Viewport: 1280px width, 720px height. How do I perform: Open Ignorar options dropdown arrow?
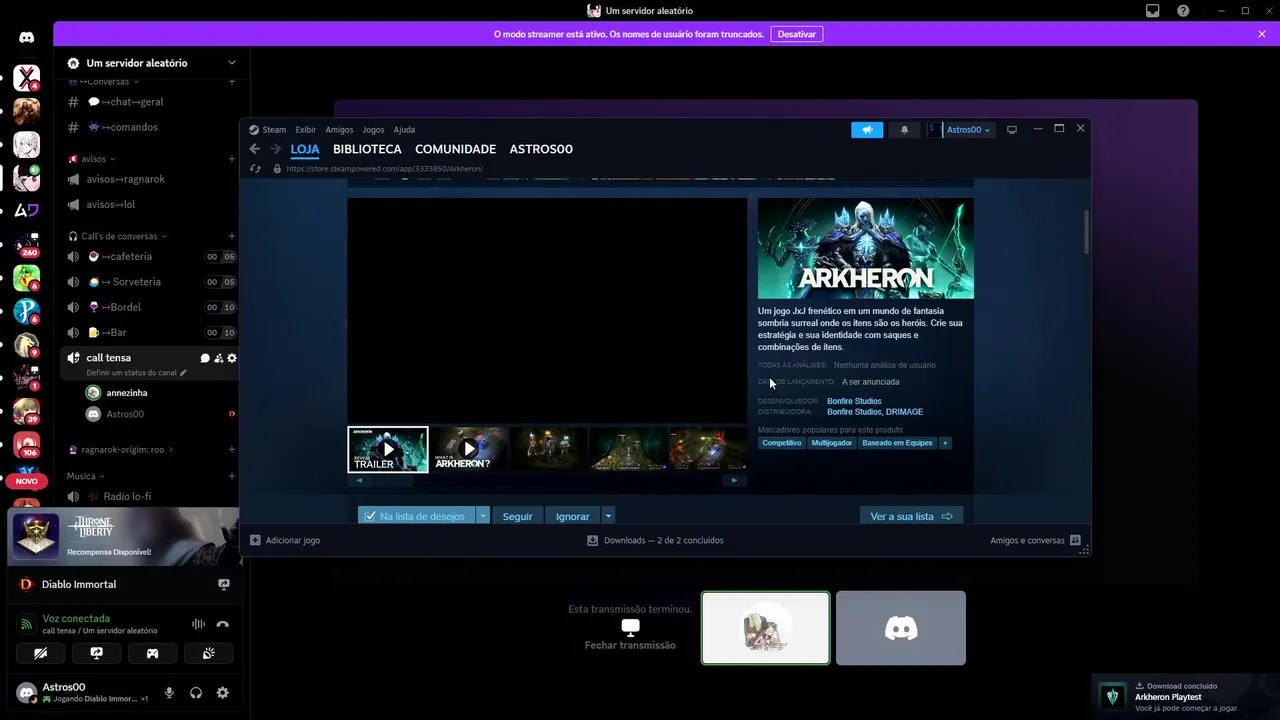coord(608,516)
